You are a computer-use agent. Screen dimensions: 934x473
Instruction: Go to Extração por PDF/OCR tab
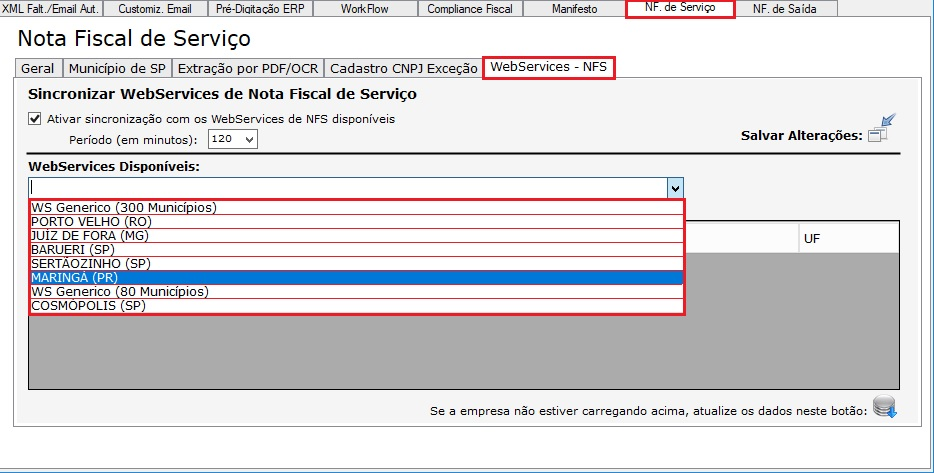pyautogui.click(x=248, y=69)
